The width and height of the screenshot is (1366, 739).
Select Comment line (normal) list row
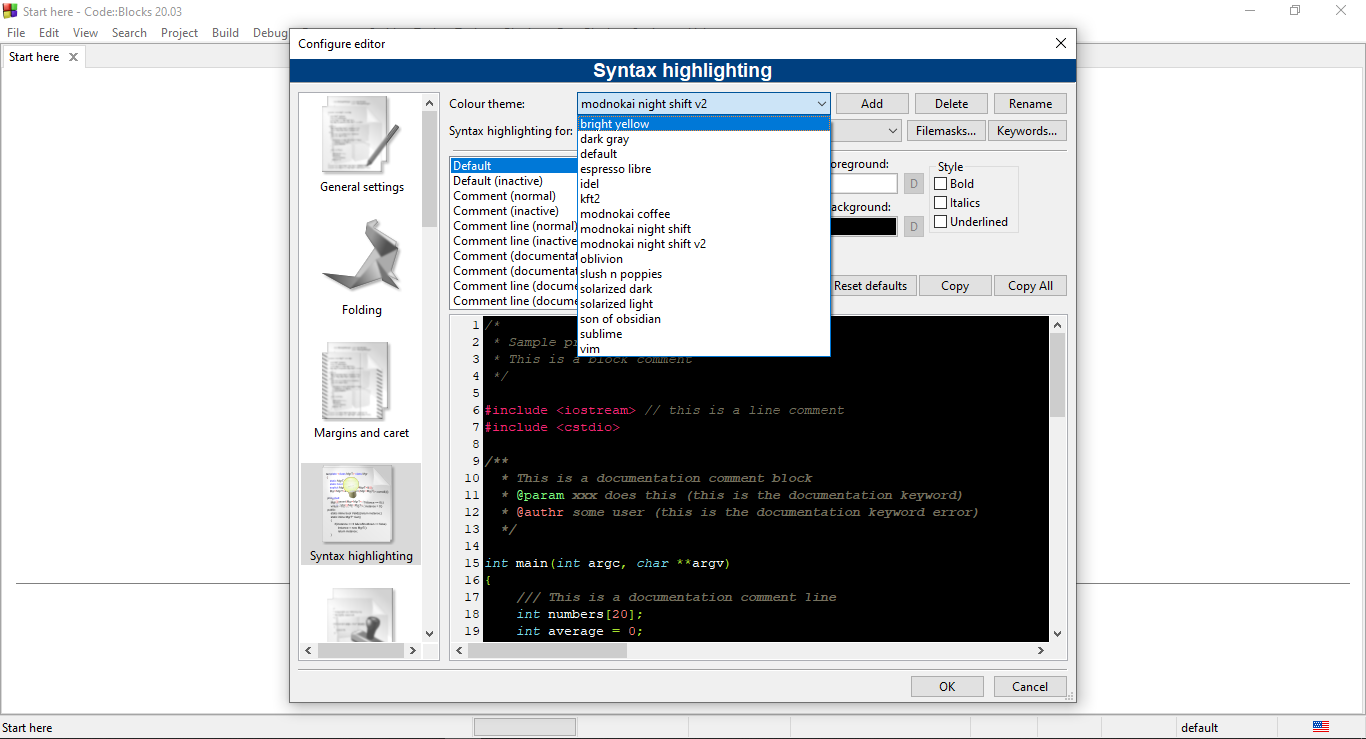[514, 226]
